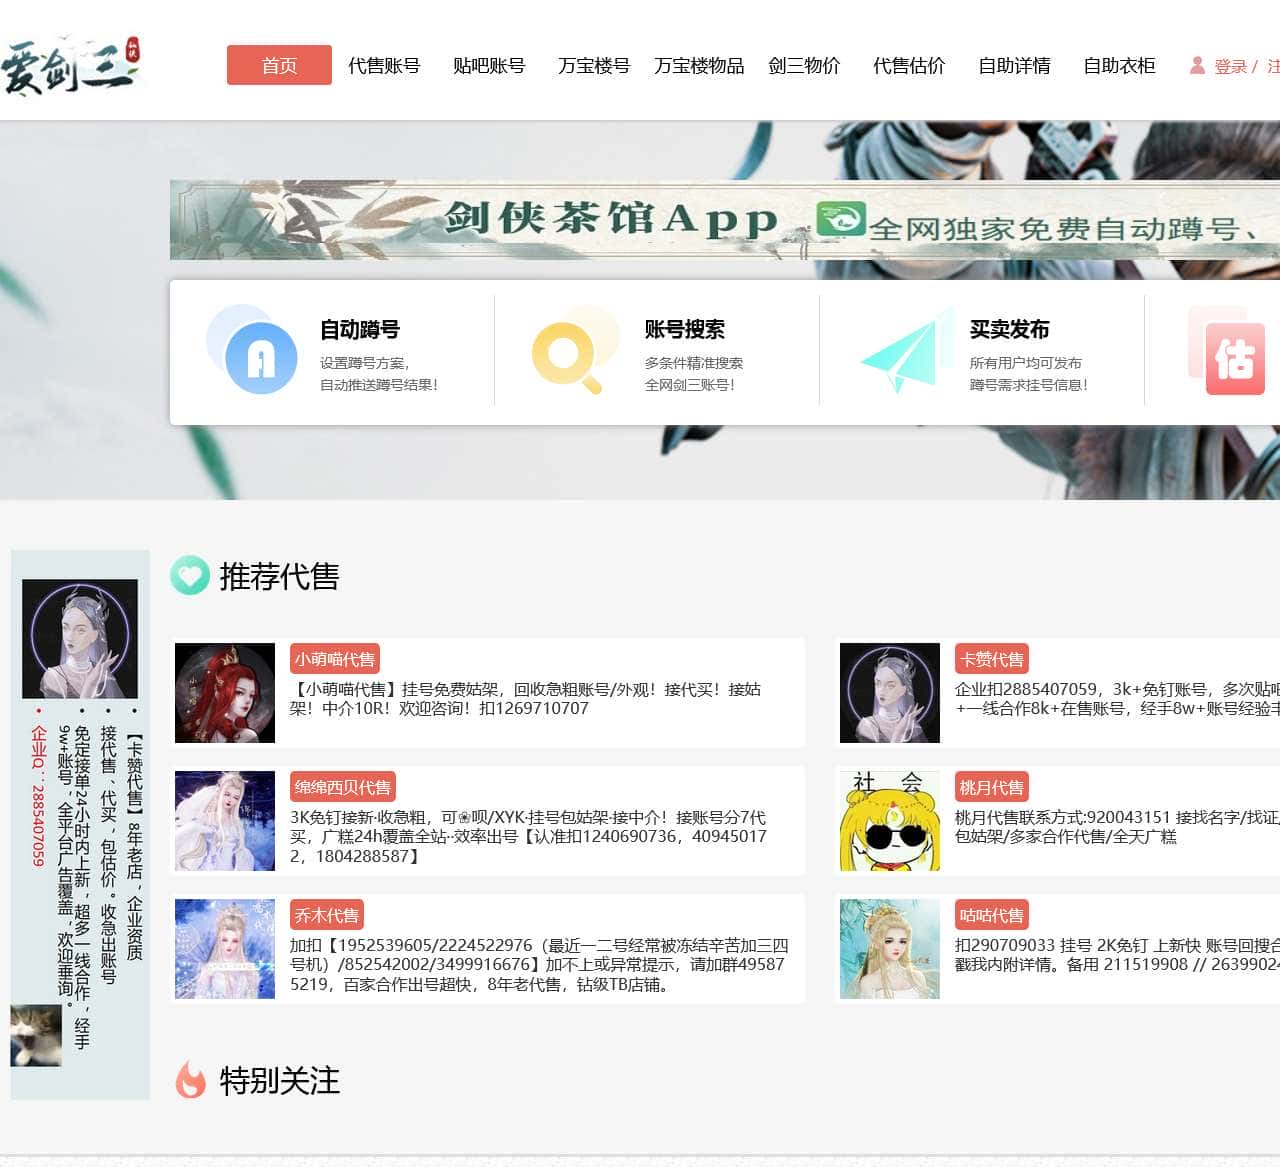This screenshot has width=1280, height=1167.
Task: Click the 买卖发布 paper plane icon
Action: [x=908, y=352]
